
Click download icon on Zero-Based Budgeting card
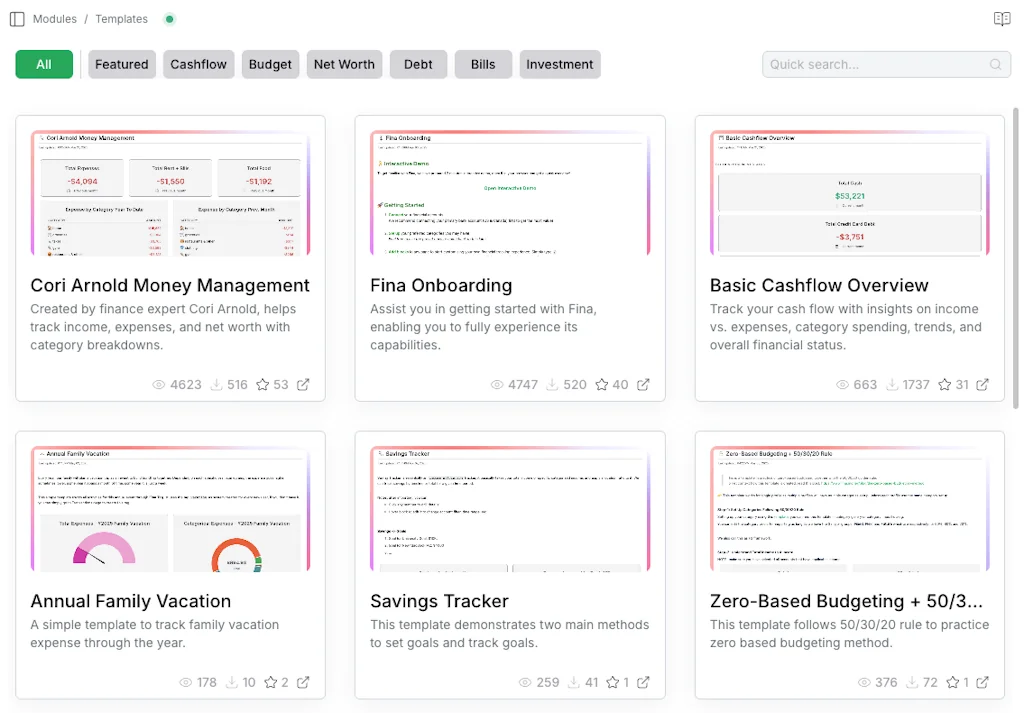[910, 682]
